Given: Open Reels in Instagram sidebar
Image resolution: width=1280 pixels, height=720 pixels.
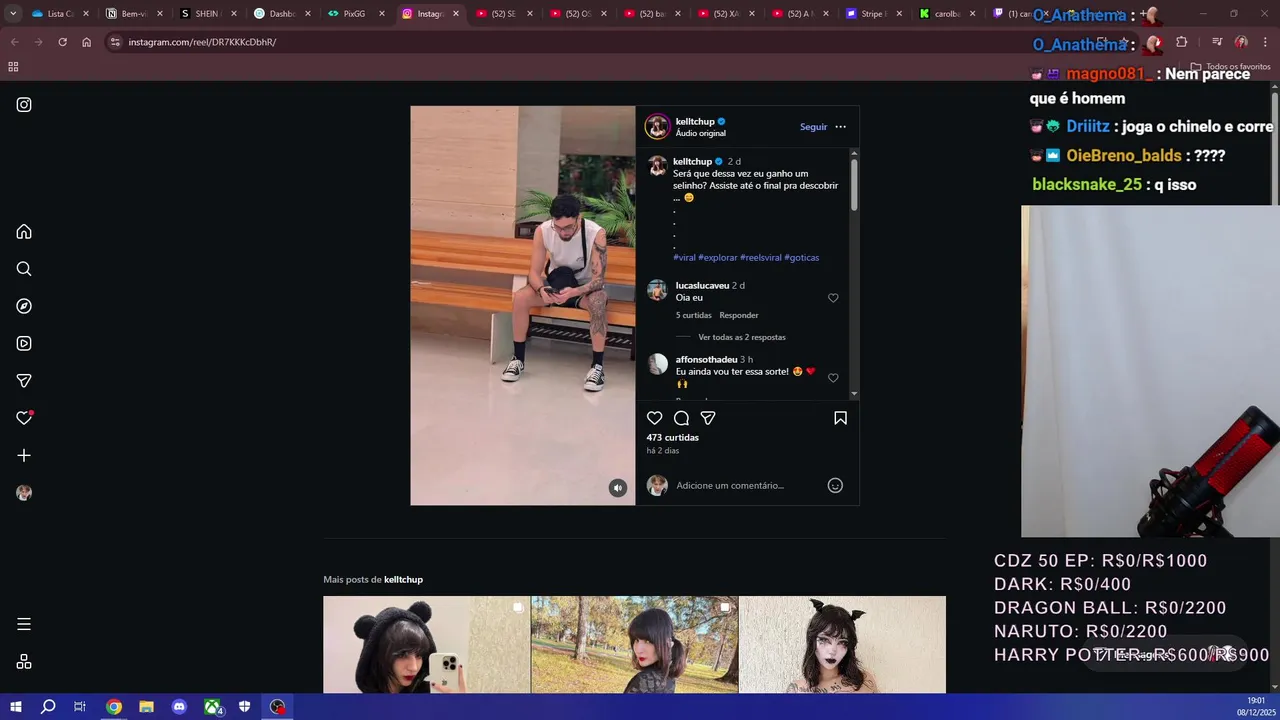Looking at the screenshot, I should click(x=24, y=343).
